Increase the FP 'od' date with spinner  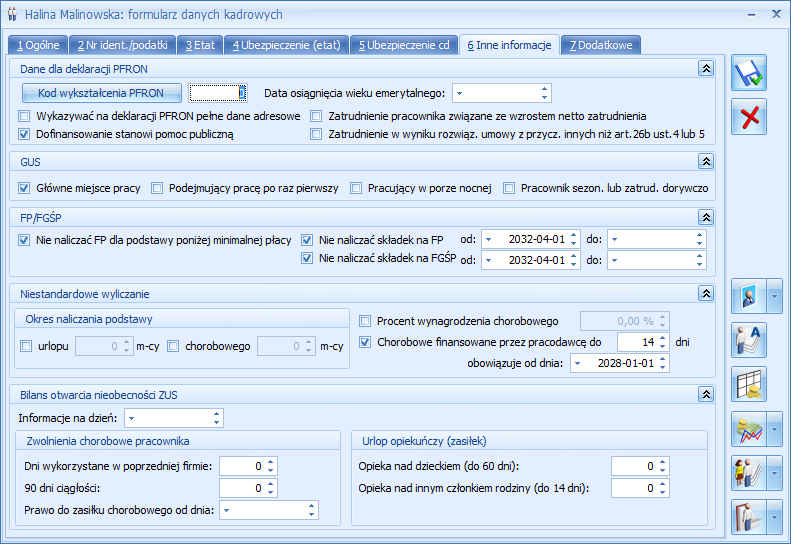click(574, 236)
